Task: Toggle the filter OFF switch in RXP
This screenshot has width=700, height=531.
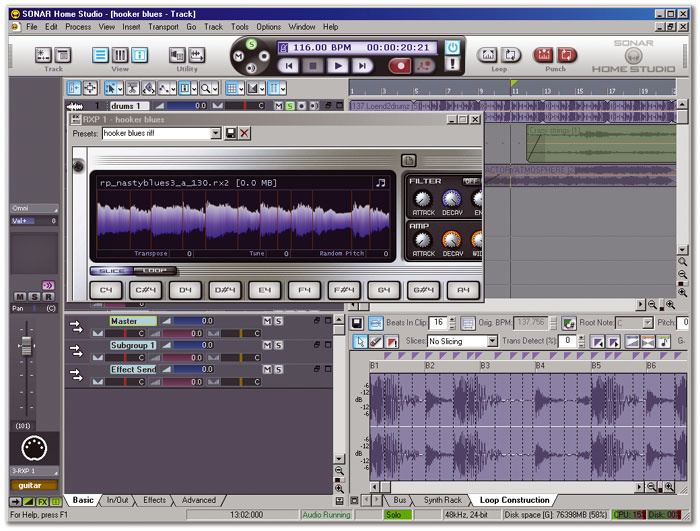Action: (x=470, y=181)
